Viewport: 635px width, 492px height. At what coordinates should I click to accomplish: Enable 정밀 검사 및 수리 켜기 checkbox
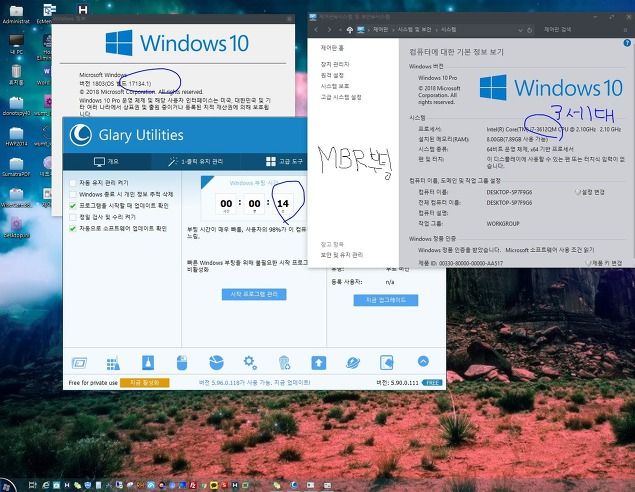click(73, 217)
